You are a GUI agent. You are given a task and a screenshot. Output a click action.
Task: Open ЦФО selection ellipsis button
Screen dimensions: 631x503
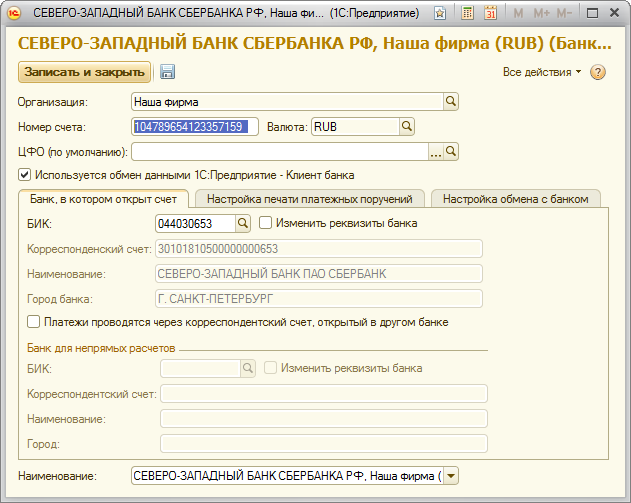436,152
